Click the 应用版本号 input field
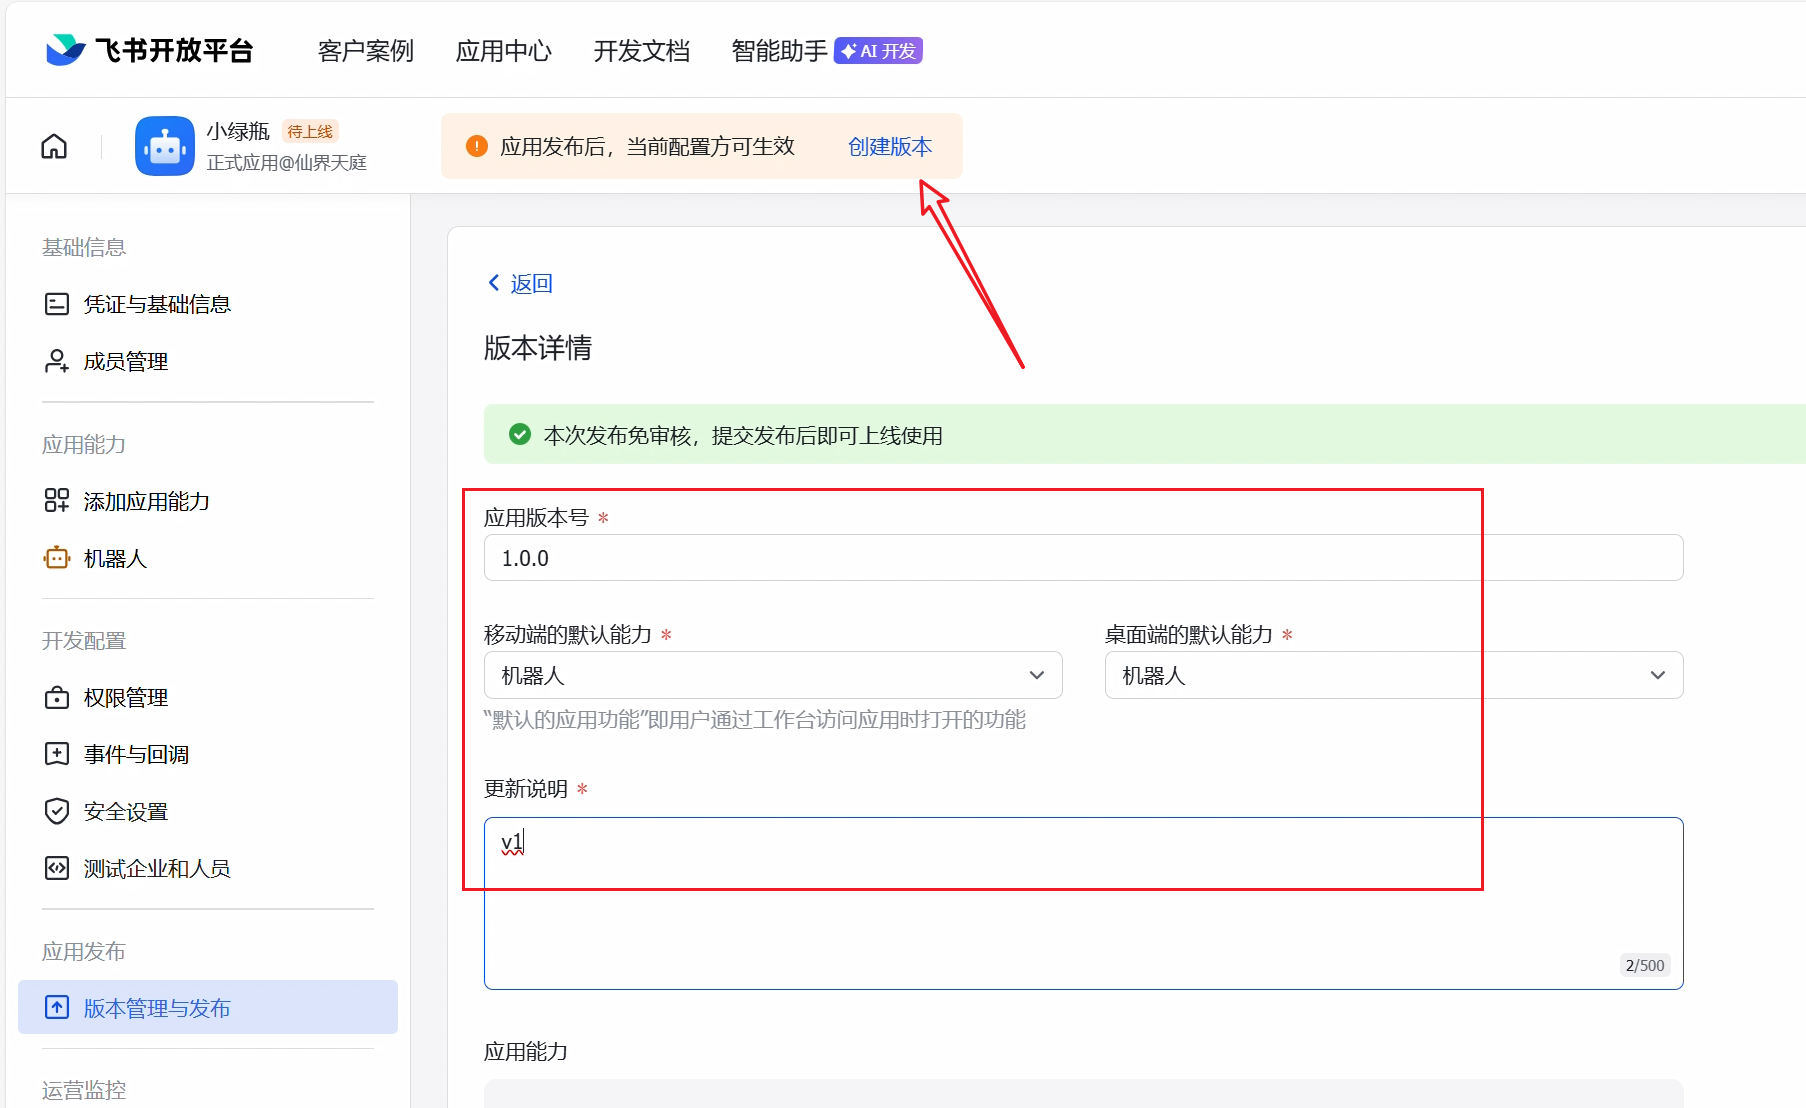Viewport: 1806px width, 1108px height. 1082,558
